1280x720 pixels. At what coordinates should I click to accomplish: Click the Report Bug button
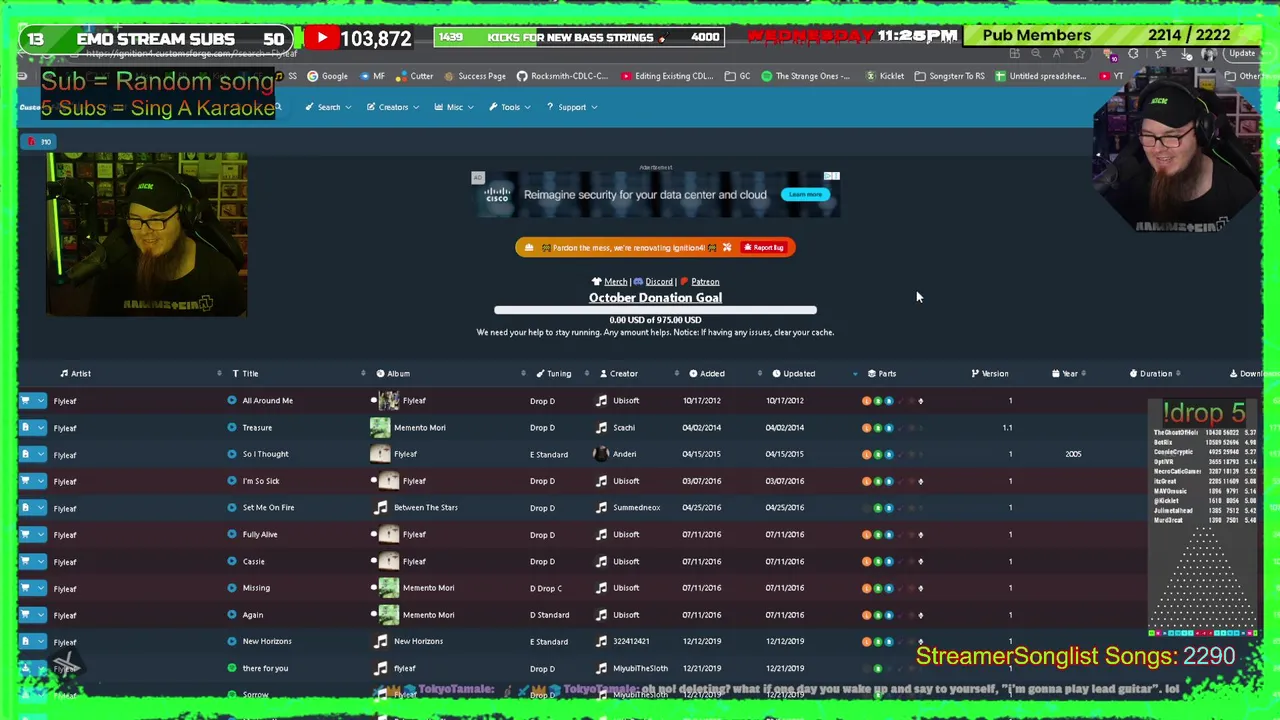coord(764,248)
